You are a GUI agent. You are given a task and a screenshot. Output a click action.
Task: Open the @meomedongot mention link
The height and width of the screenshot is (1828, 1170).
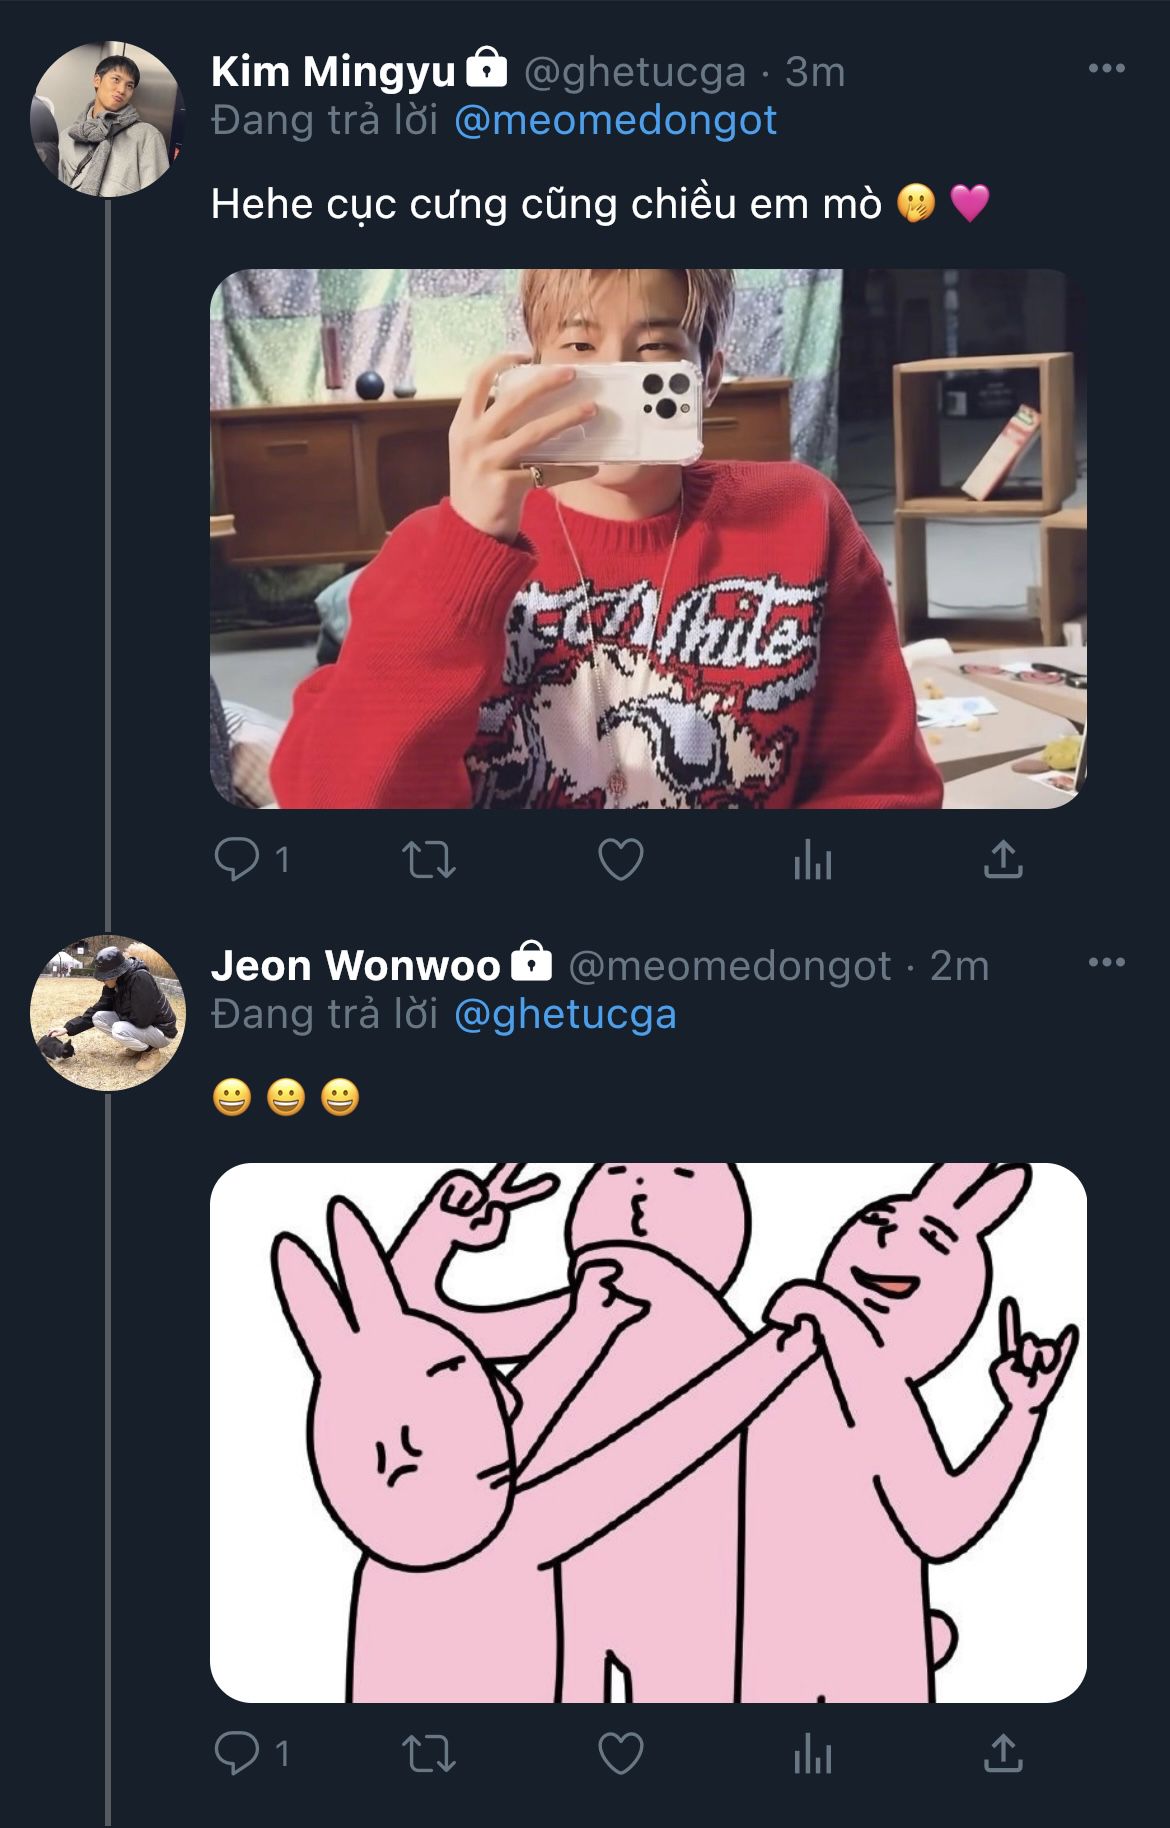[x=615, y=121]
